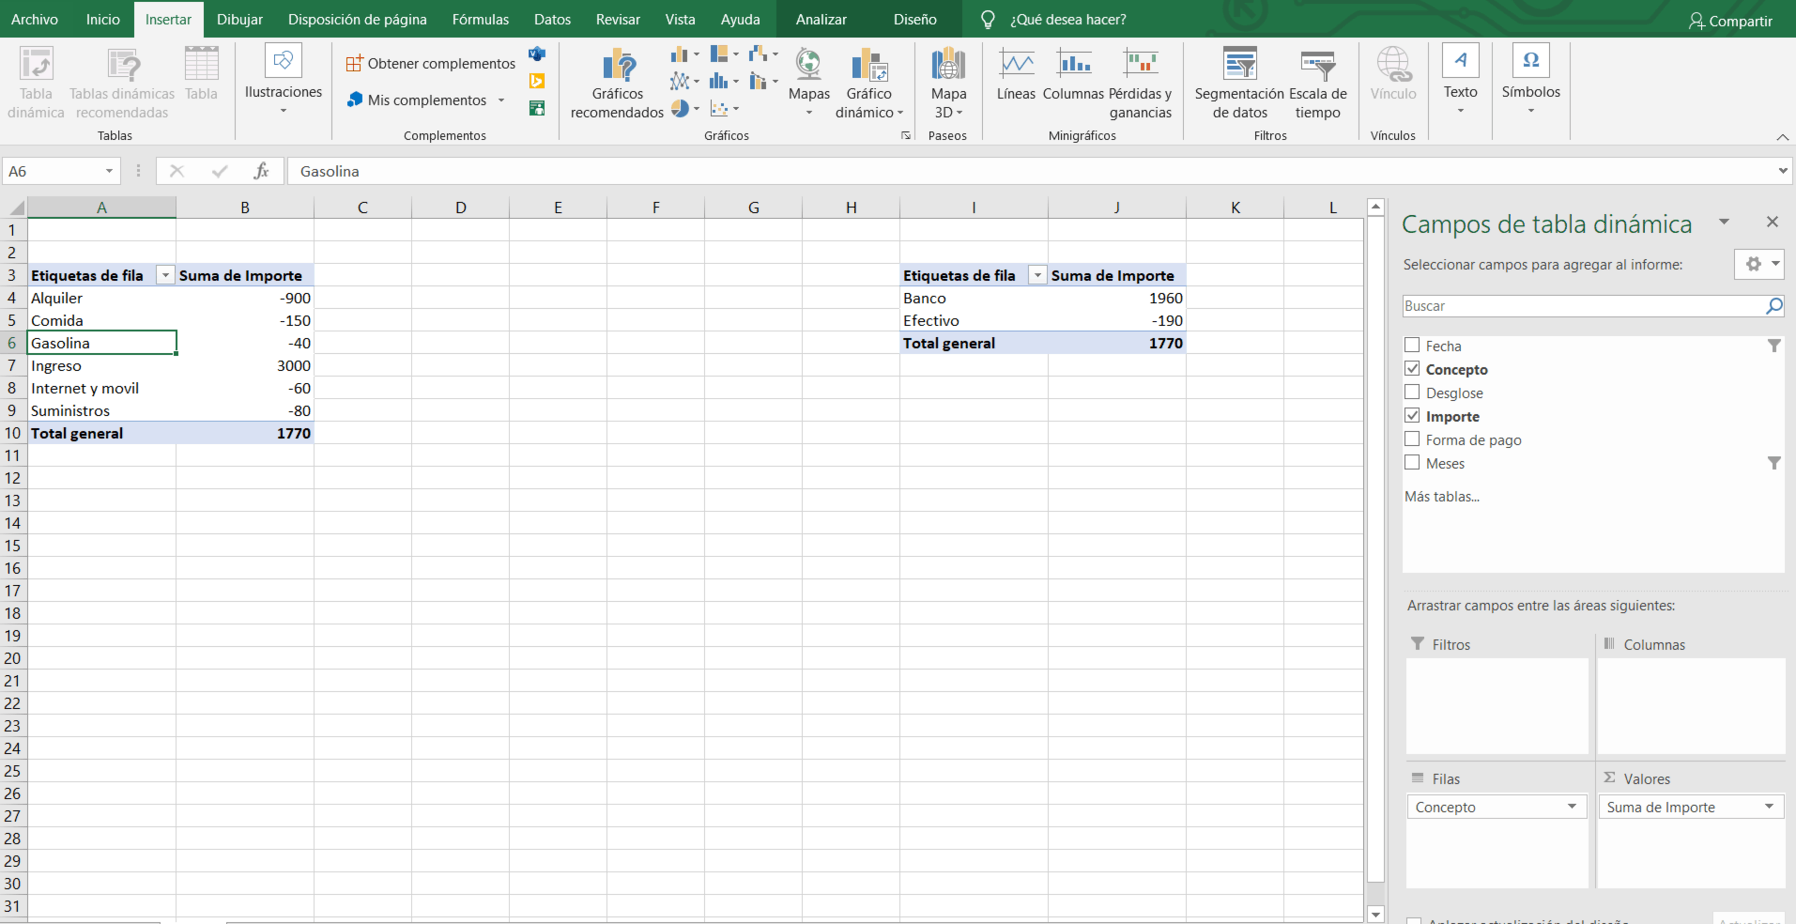Insert a Líneas sparkline
The height and width of the screenshot is (924, 1796).
point(1016,75)
